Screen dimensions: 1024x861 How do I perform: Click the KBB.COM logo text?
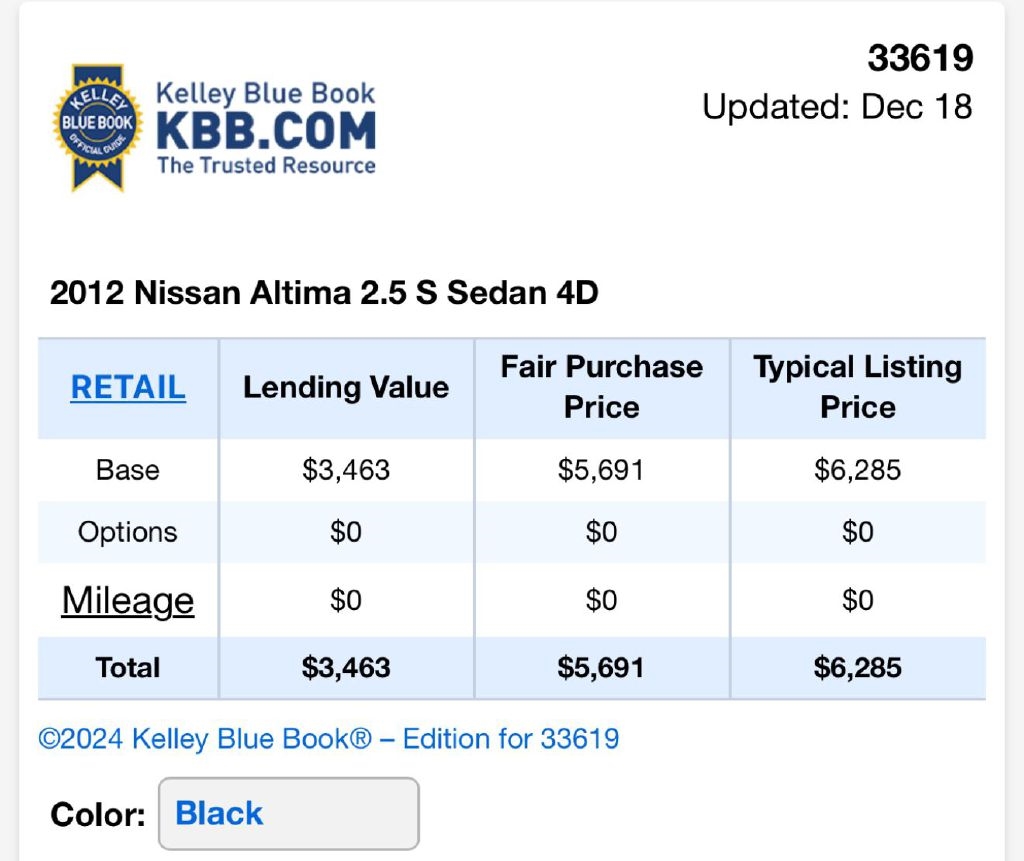click(266, 131)
